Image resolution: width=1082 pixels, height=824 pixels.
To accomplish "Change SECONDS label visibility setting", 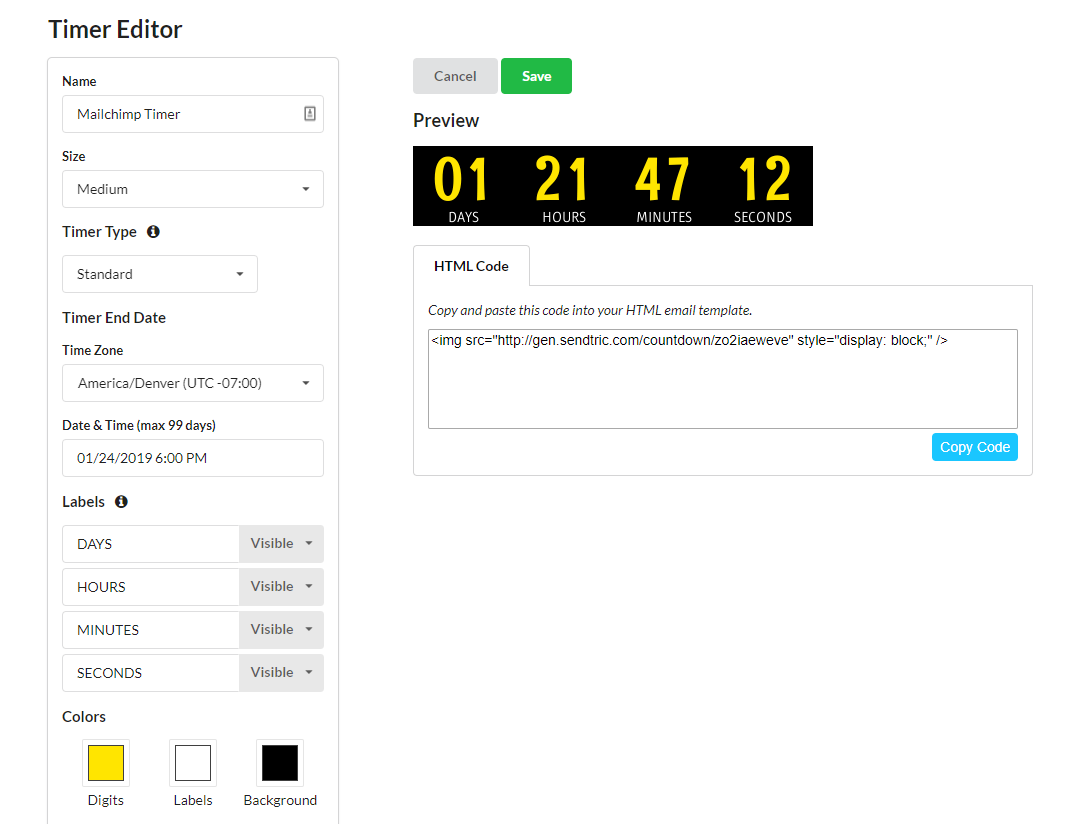I will [281, 673].
